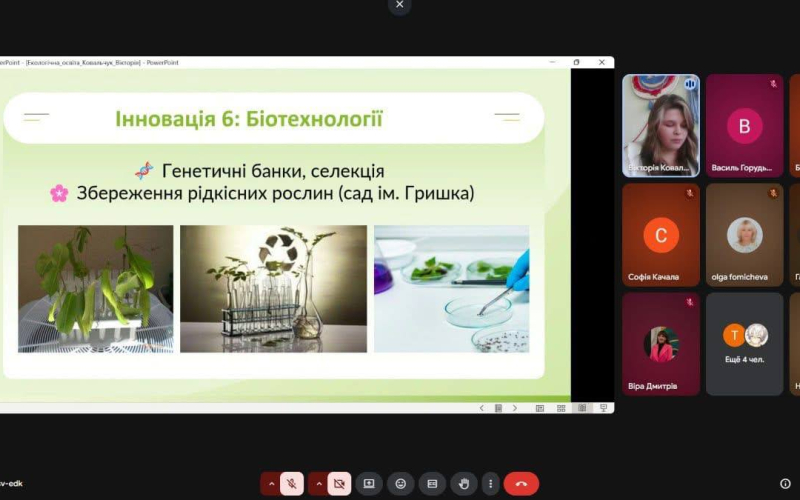
Task: Switch to PowerPoint Normal view icon
Action: point(540,408)
